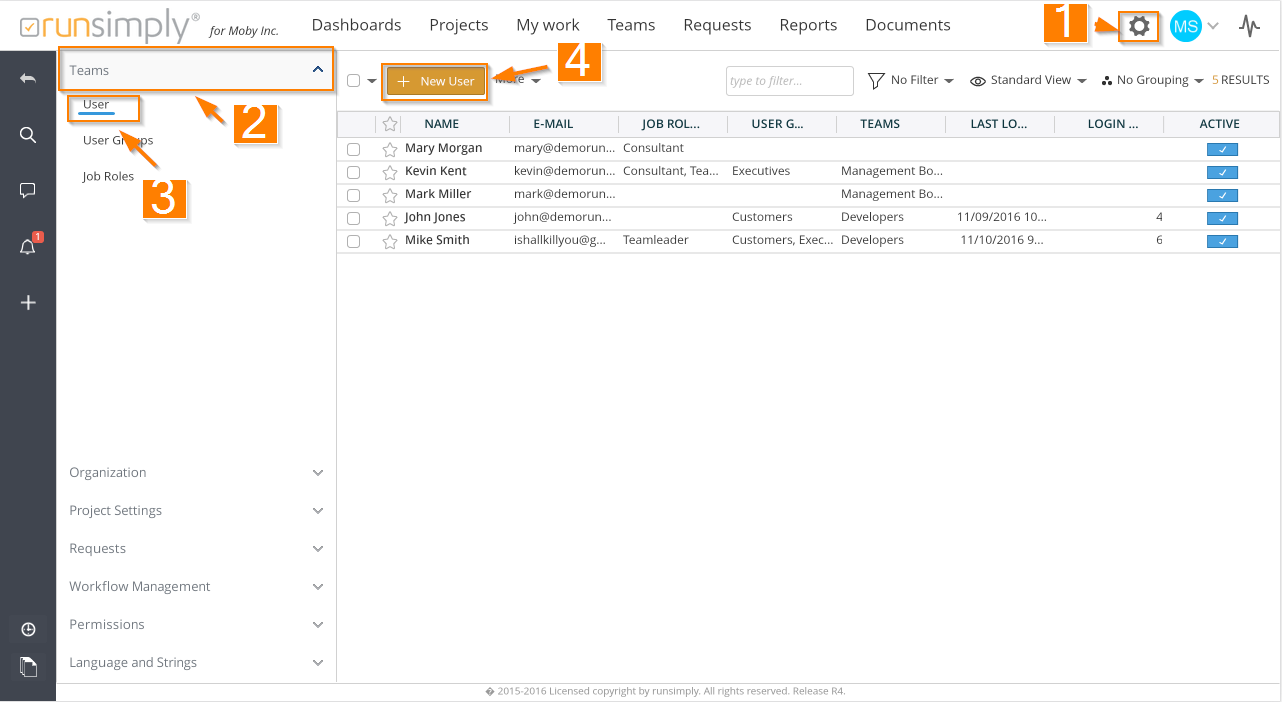Open the Standard View dropdown
This screenshot has width=1282, height=702.
[1029, 80]
